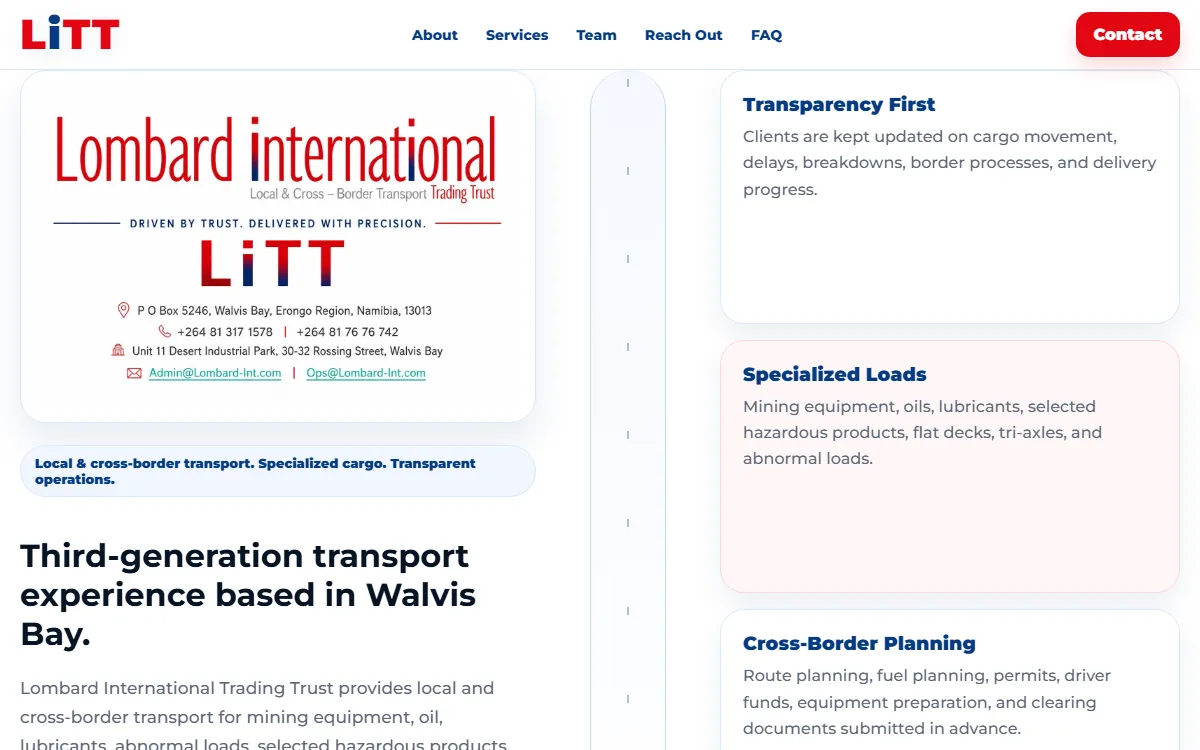This screenshot has height=750, width=1200.
Task: Select the Cross-Border Planning card heading
Action: coord(859,643)
